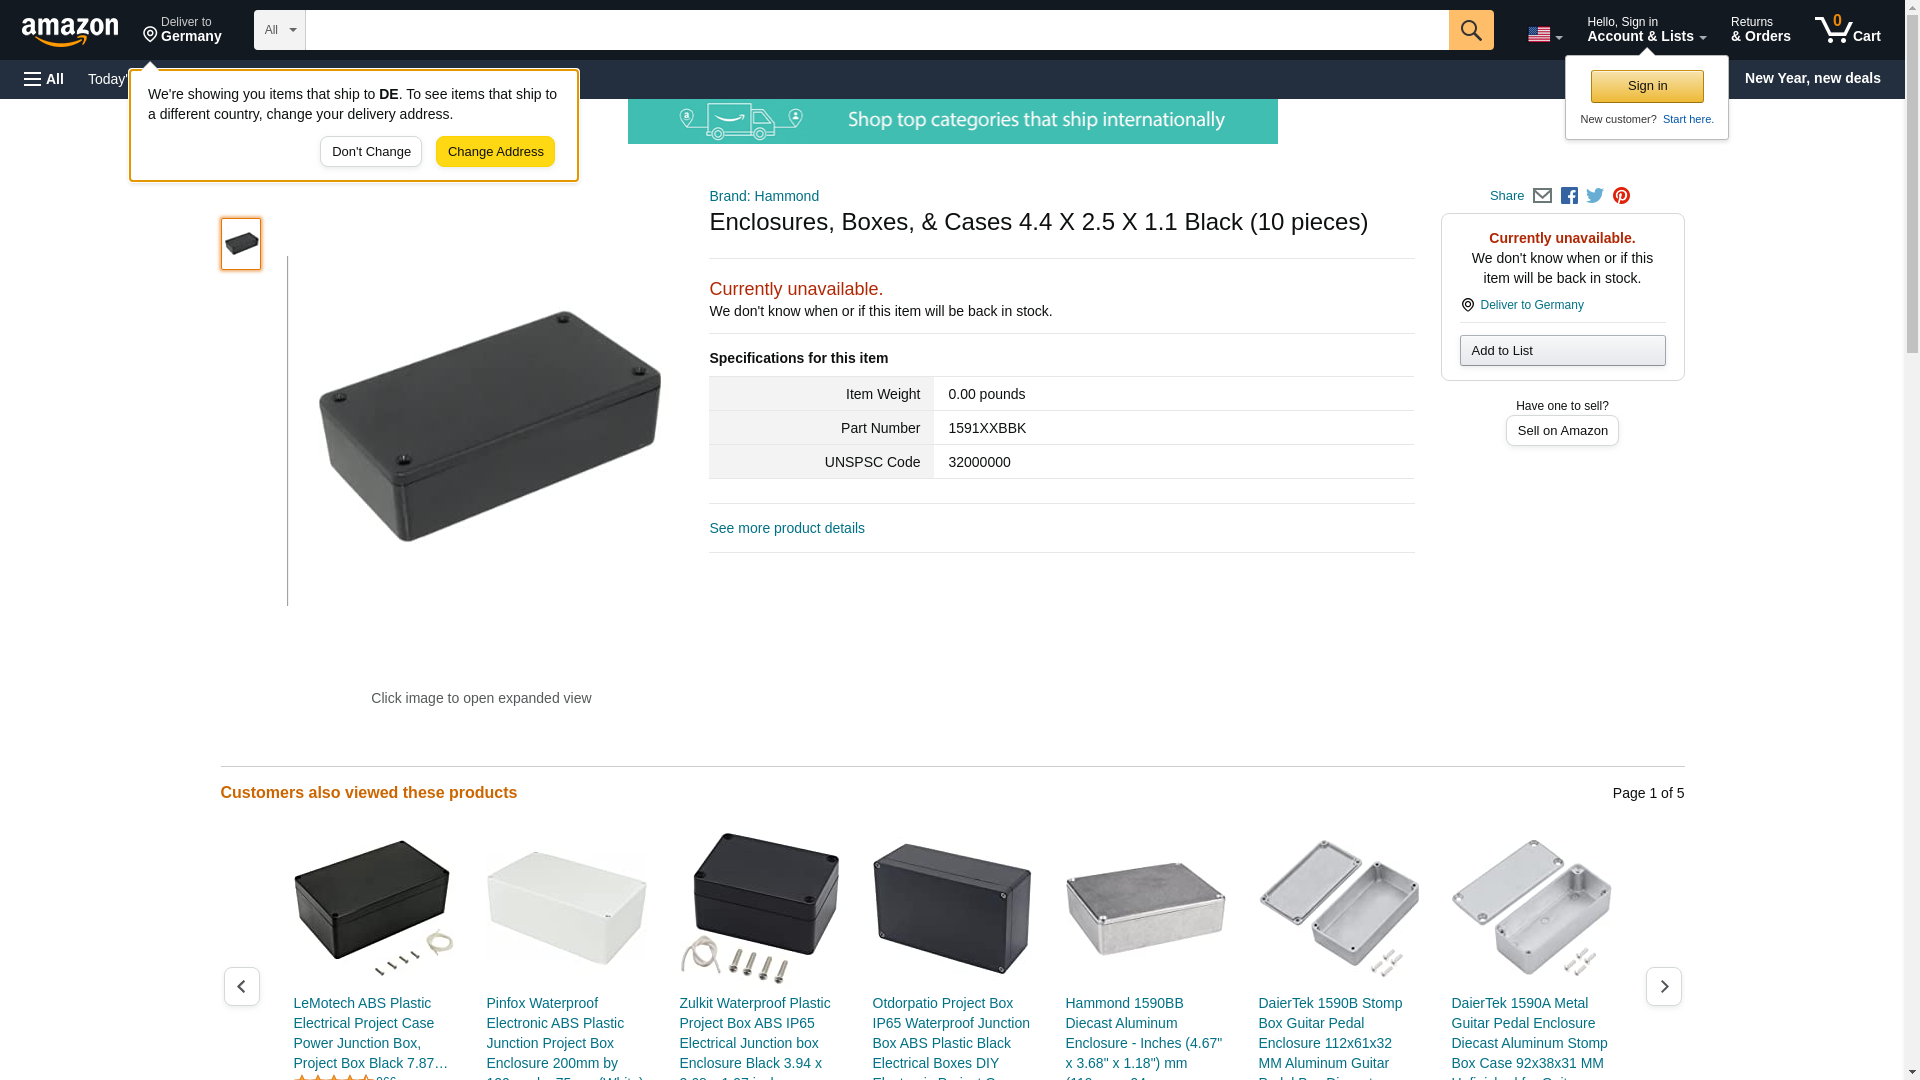Screen dimensions: 1920x1080
Task: Go to previous carousel page arrow
Action: [x=241, y=986]
